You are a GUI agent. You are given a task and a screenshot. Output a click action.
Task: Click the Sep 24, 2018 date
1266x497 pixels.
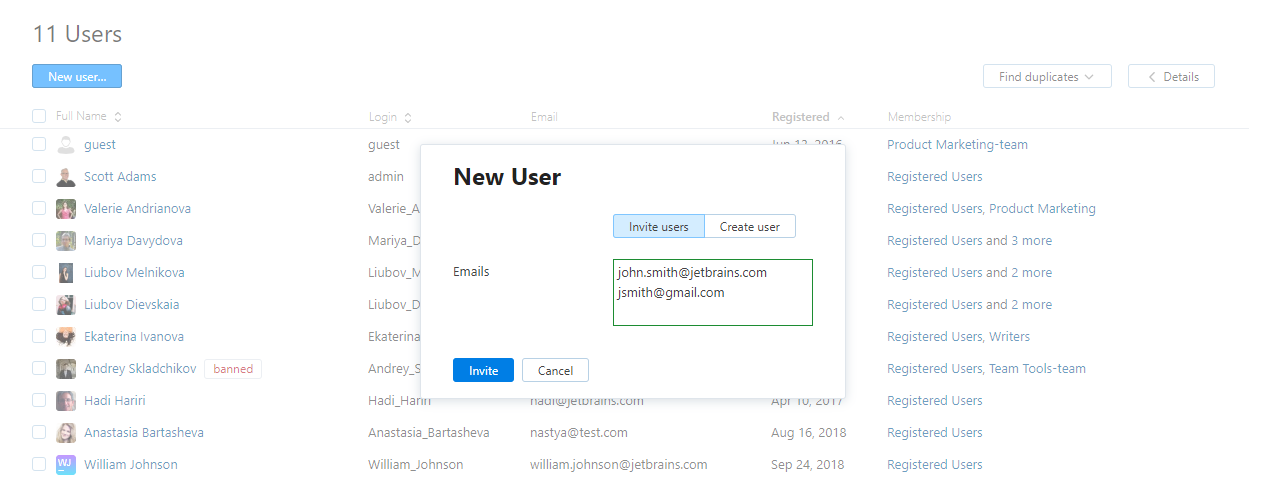click(x=808, y=465)
